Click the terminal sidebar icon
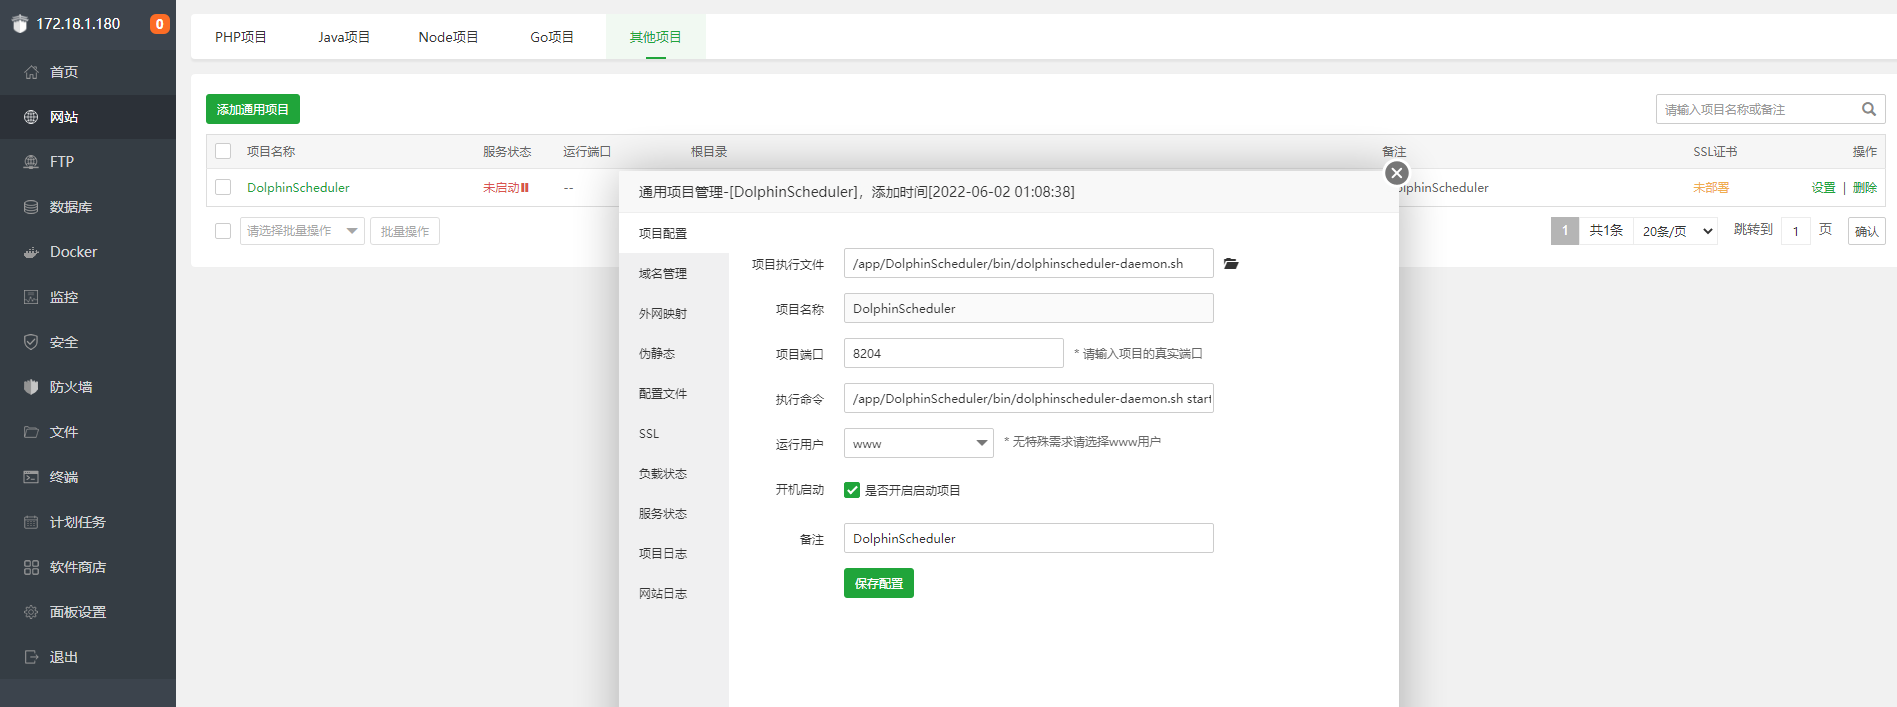Screen dimensions: 1897x707 pyautogui.click(x=31, y=477)
